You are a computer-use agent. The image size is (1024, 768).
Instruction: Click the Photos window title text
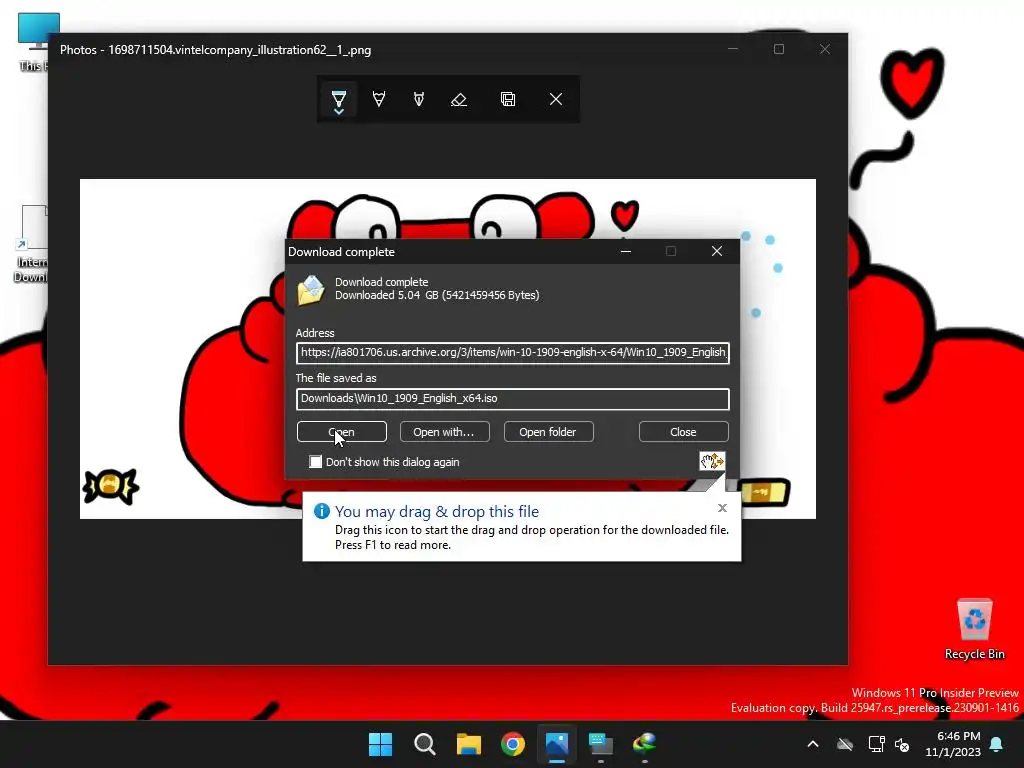tap(216, 50)
